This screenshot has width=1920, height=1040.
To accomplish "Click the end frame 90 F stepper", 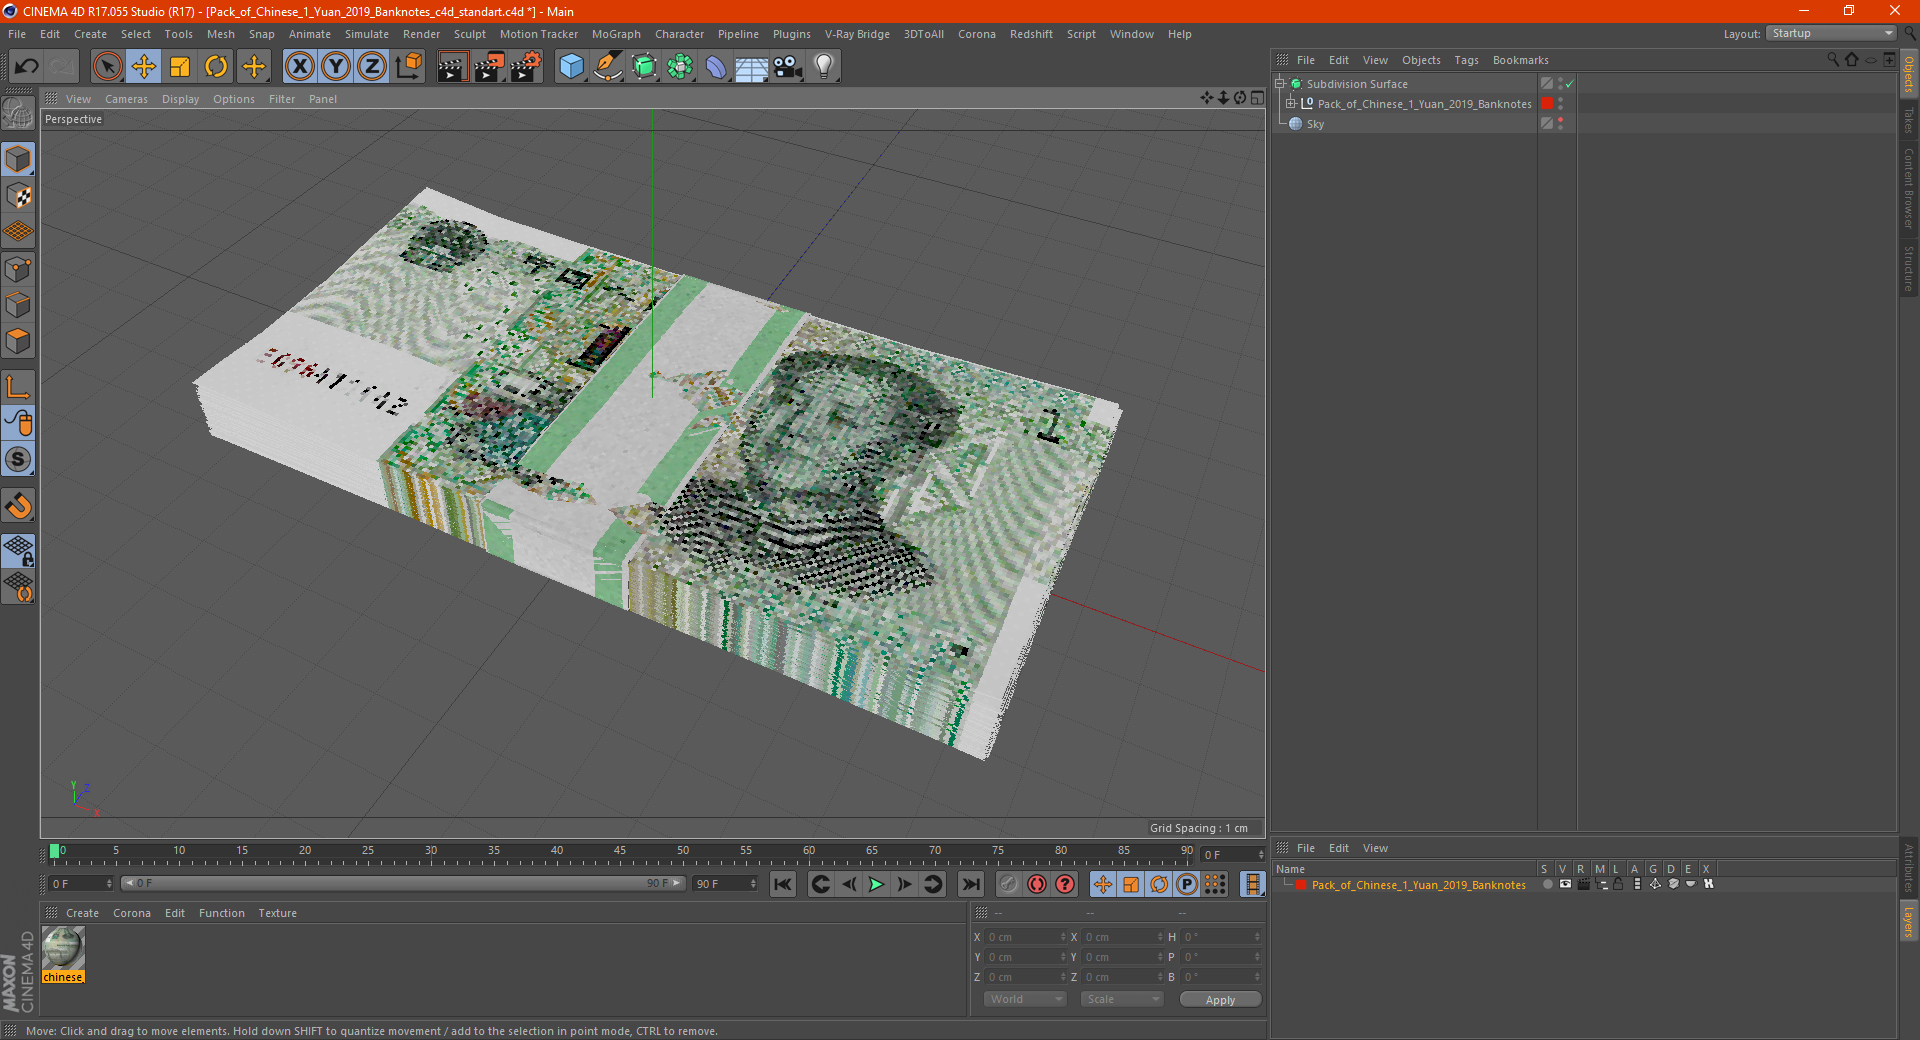I will (x=753, y=884).
